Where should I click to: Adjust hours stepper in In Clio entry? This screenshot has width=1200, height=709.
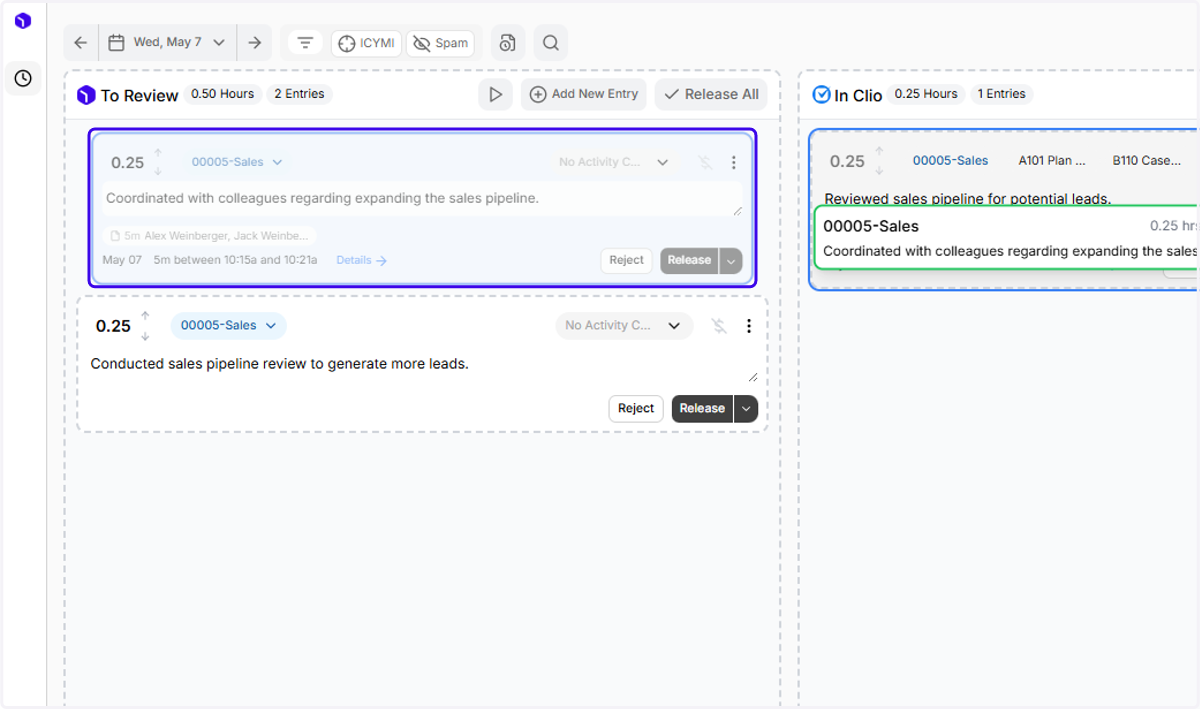[880, 161]
